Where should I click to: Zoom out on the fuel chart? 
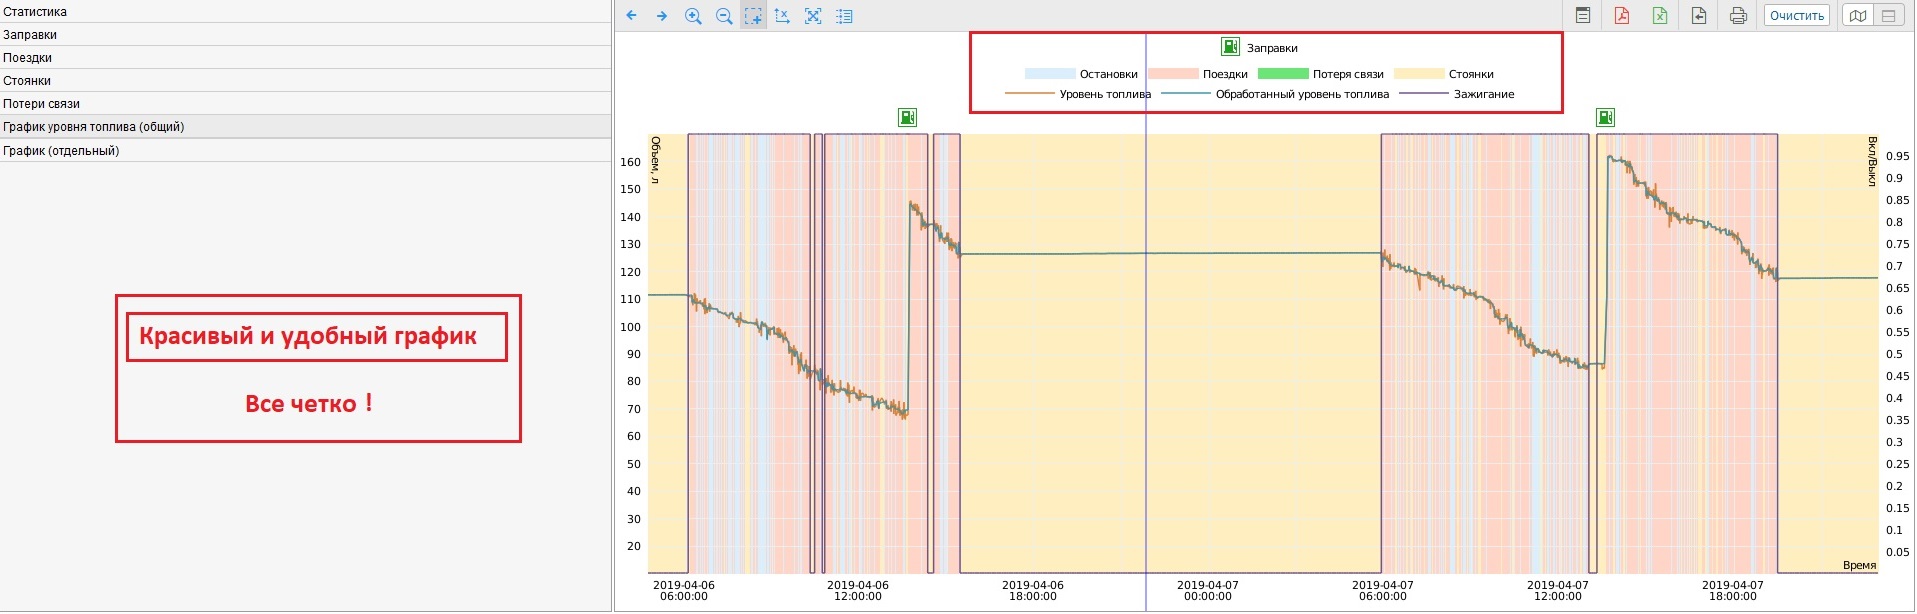[x=724, y=16]
